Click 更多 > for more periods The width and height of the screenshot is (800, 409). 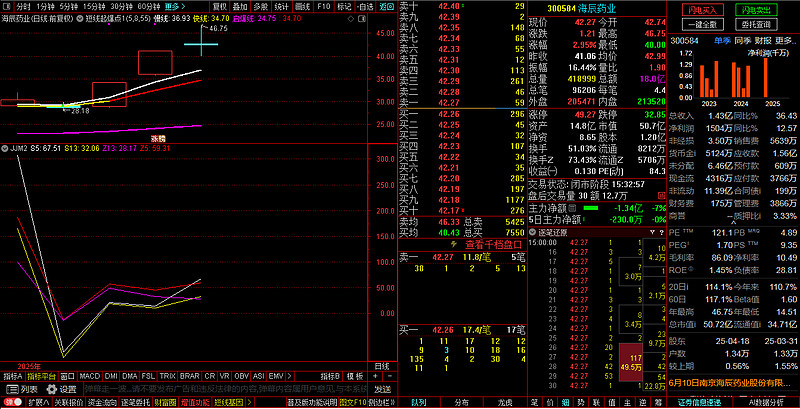[174, 7]
